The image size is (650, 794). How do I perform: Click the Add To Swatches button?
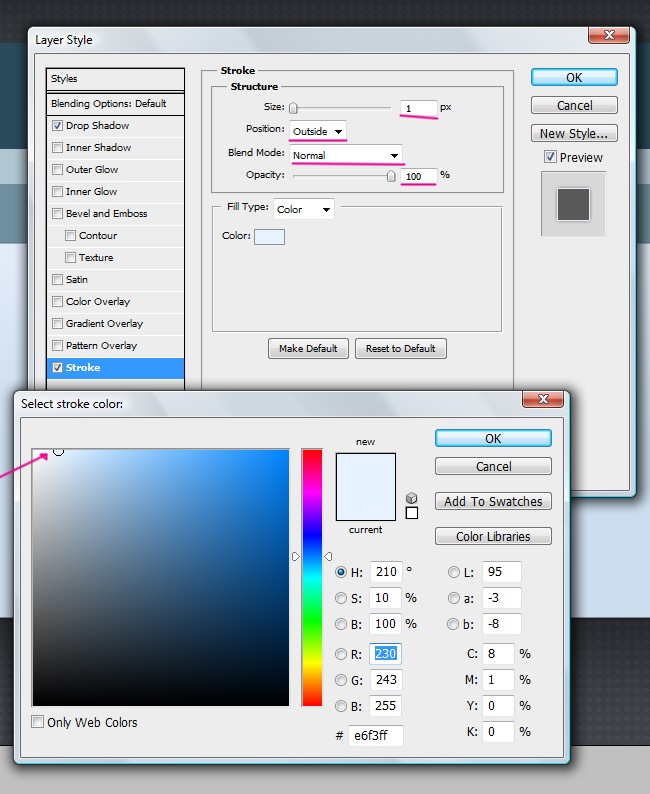click(493, 501)
